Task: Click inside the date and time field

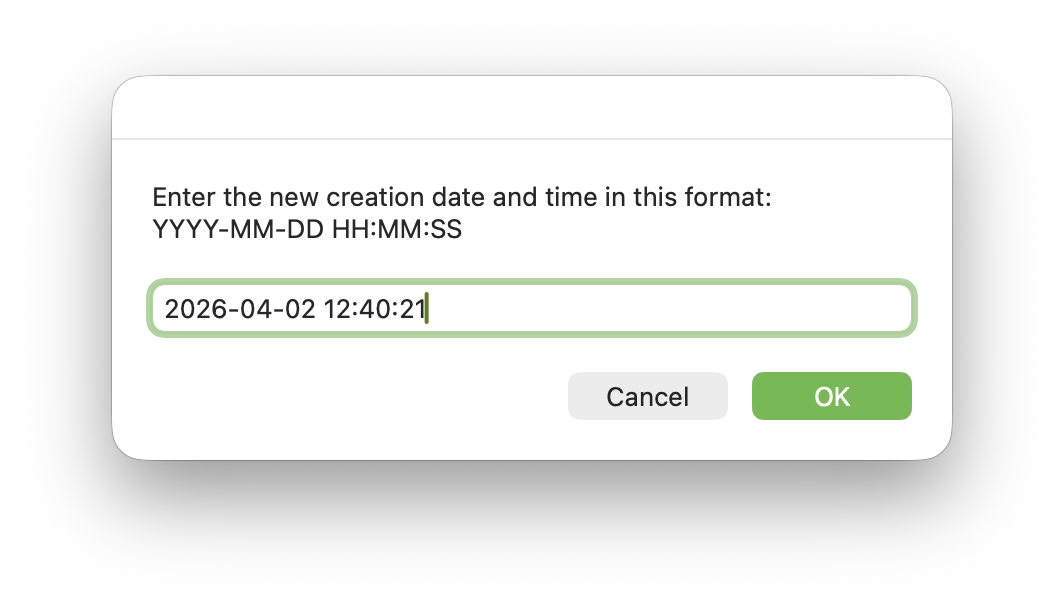Action: click(x=530, y=309)
